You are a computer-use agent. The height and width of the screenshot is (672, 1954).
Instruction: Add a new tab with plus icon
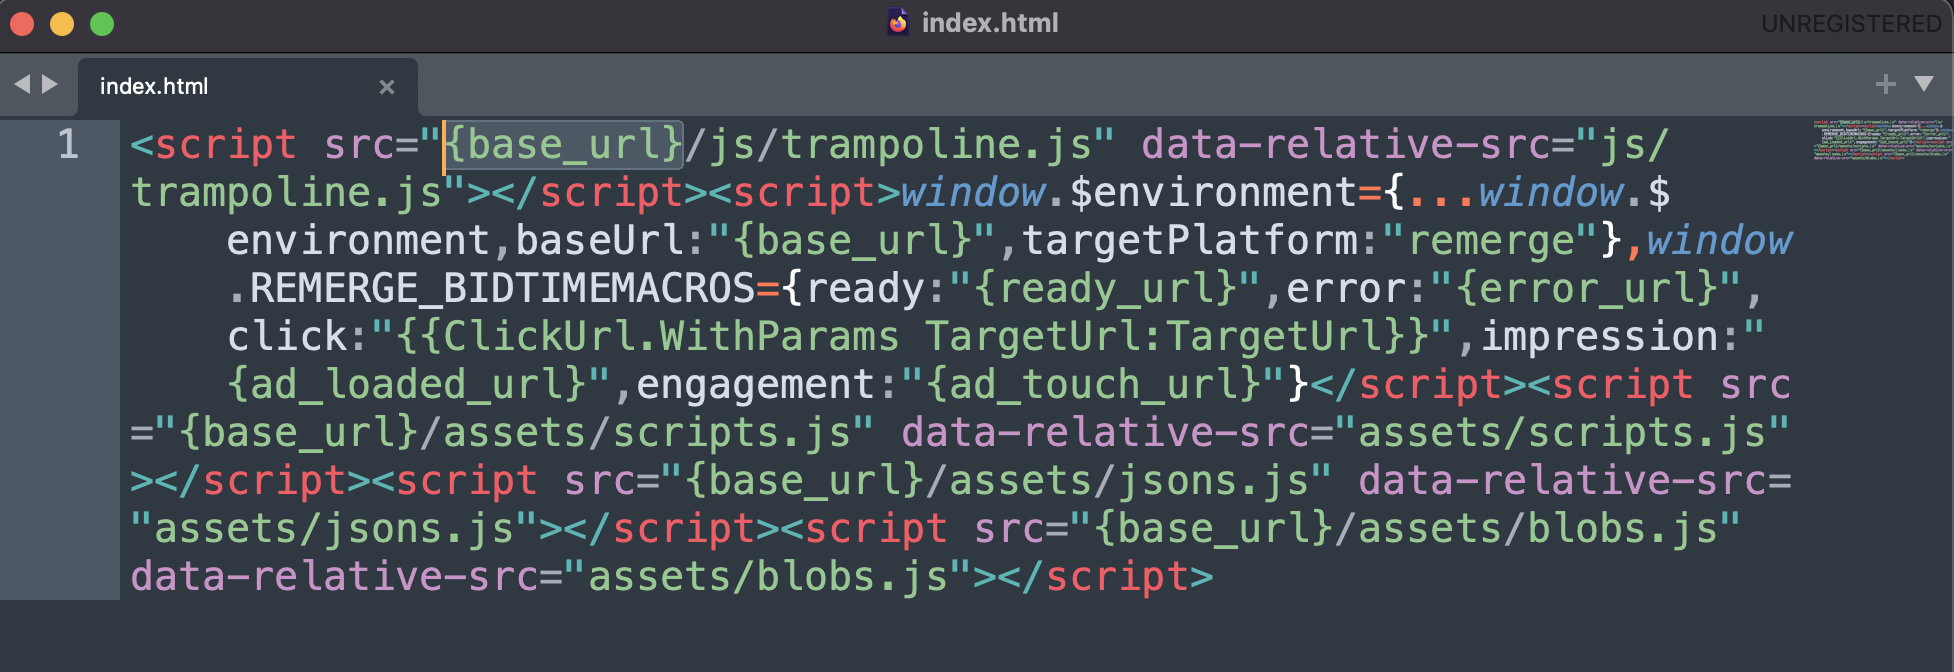[1885, 84]
